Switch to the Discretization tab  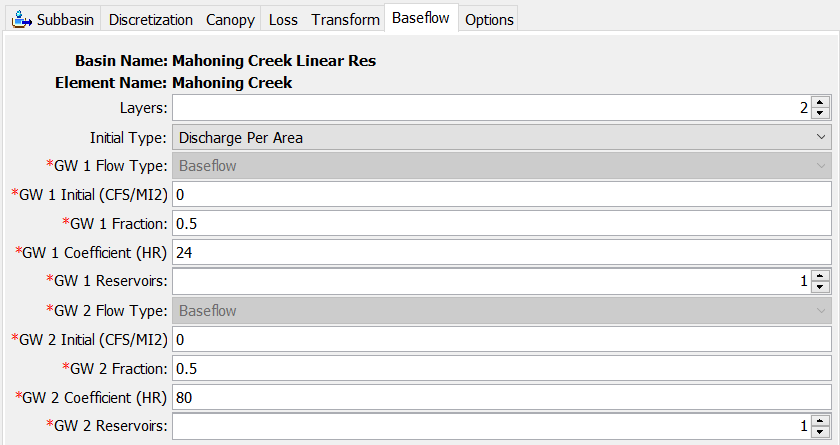[x=151, y=19]
